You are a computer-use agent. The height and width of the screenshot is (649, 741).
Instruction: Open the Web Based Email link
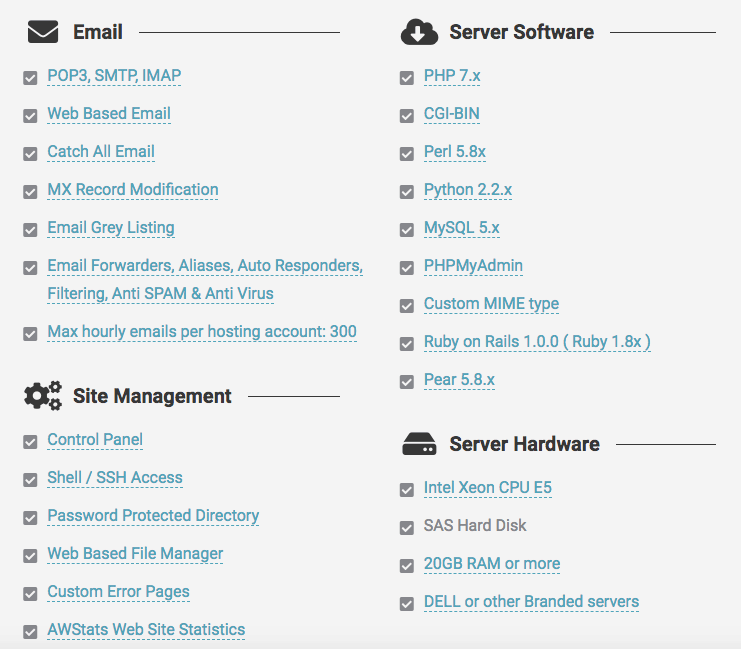[x=109, y=113]
